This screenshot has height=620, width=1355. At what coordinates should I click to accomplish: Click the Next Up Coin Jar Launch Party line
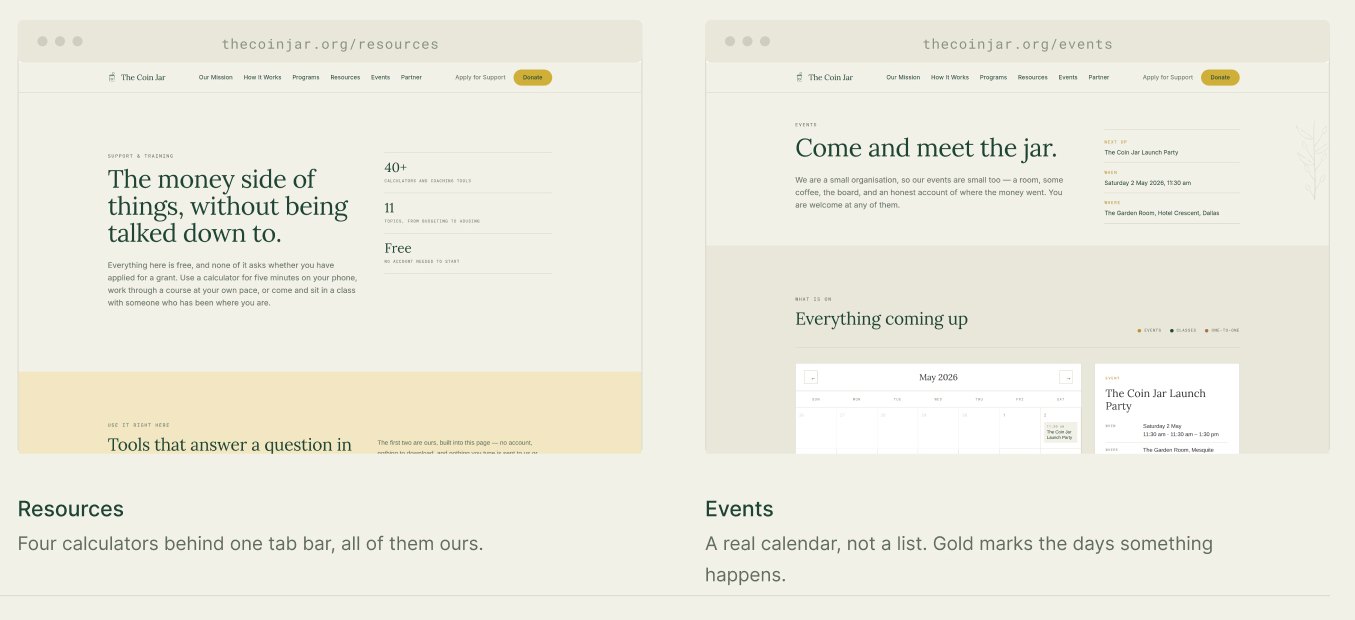pos(1141,153)
